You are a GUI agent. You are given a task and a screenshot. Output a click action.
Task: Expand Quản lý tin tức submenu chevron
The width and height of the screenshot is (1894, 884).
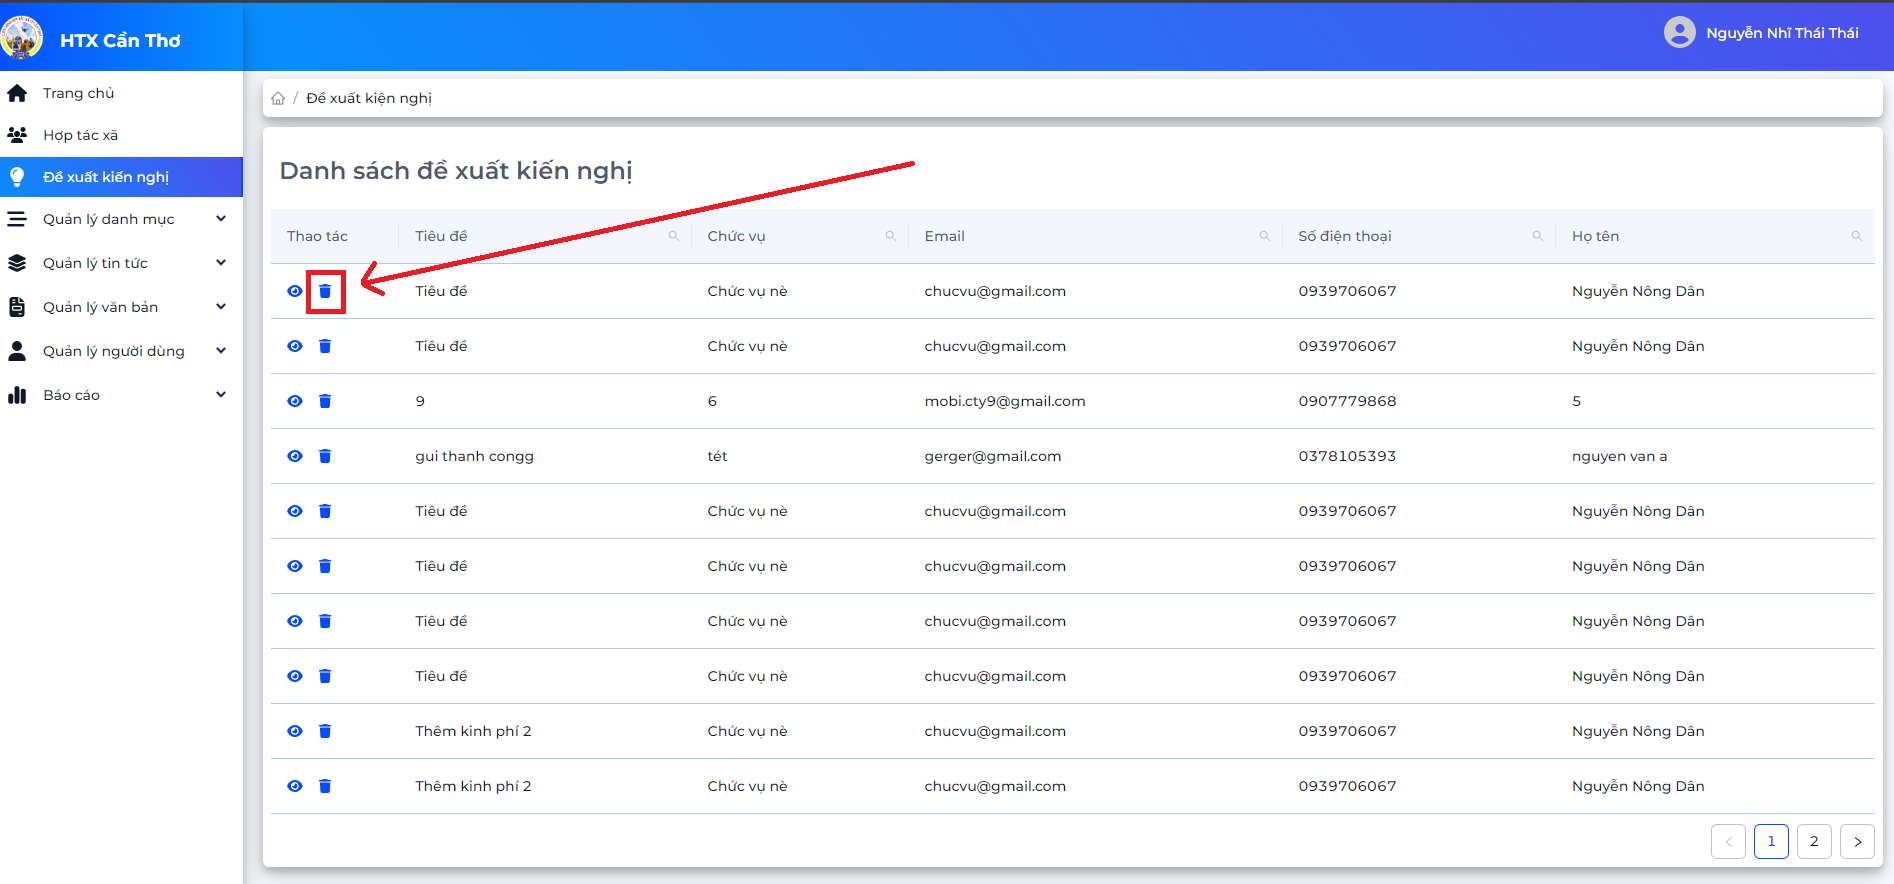tap(221, 263)
